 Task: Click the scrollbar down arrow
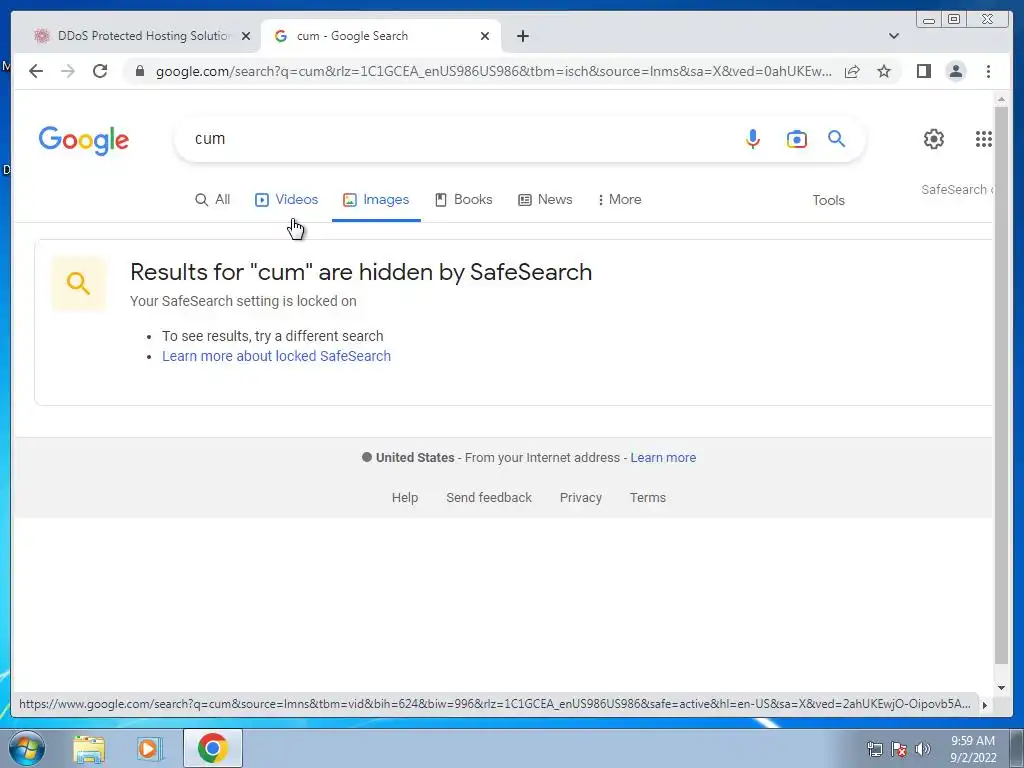click(1001, 688)
